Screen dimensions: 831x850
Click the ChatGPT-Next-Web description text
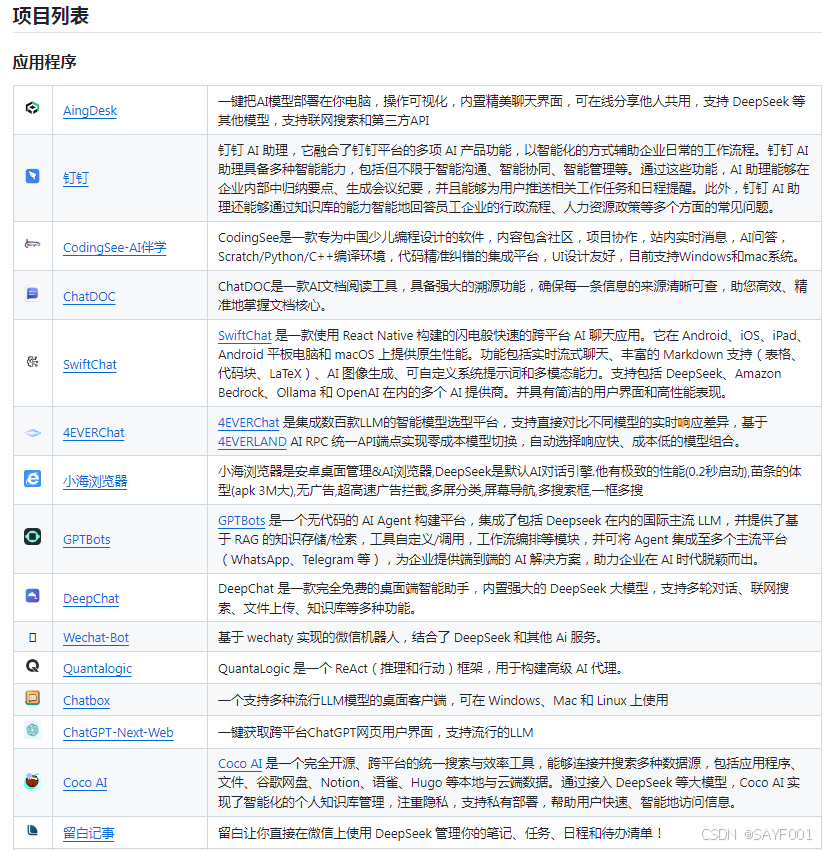pos(376,732)
